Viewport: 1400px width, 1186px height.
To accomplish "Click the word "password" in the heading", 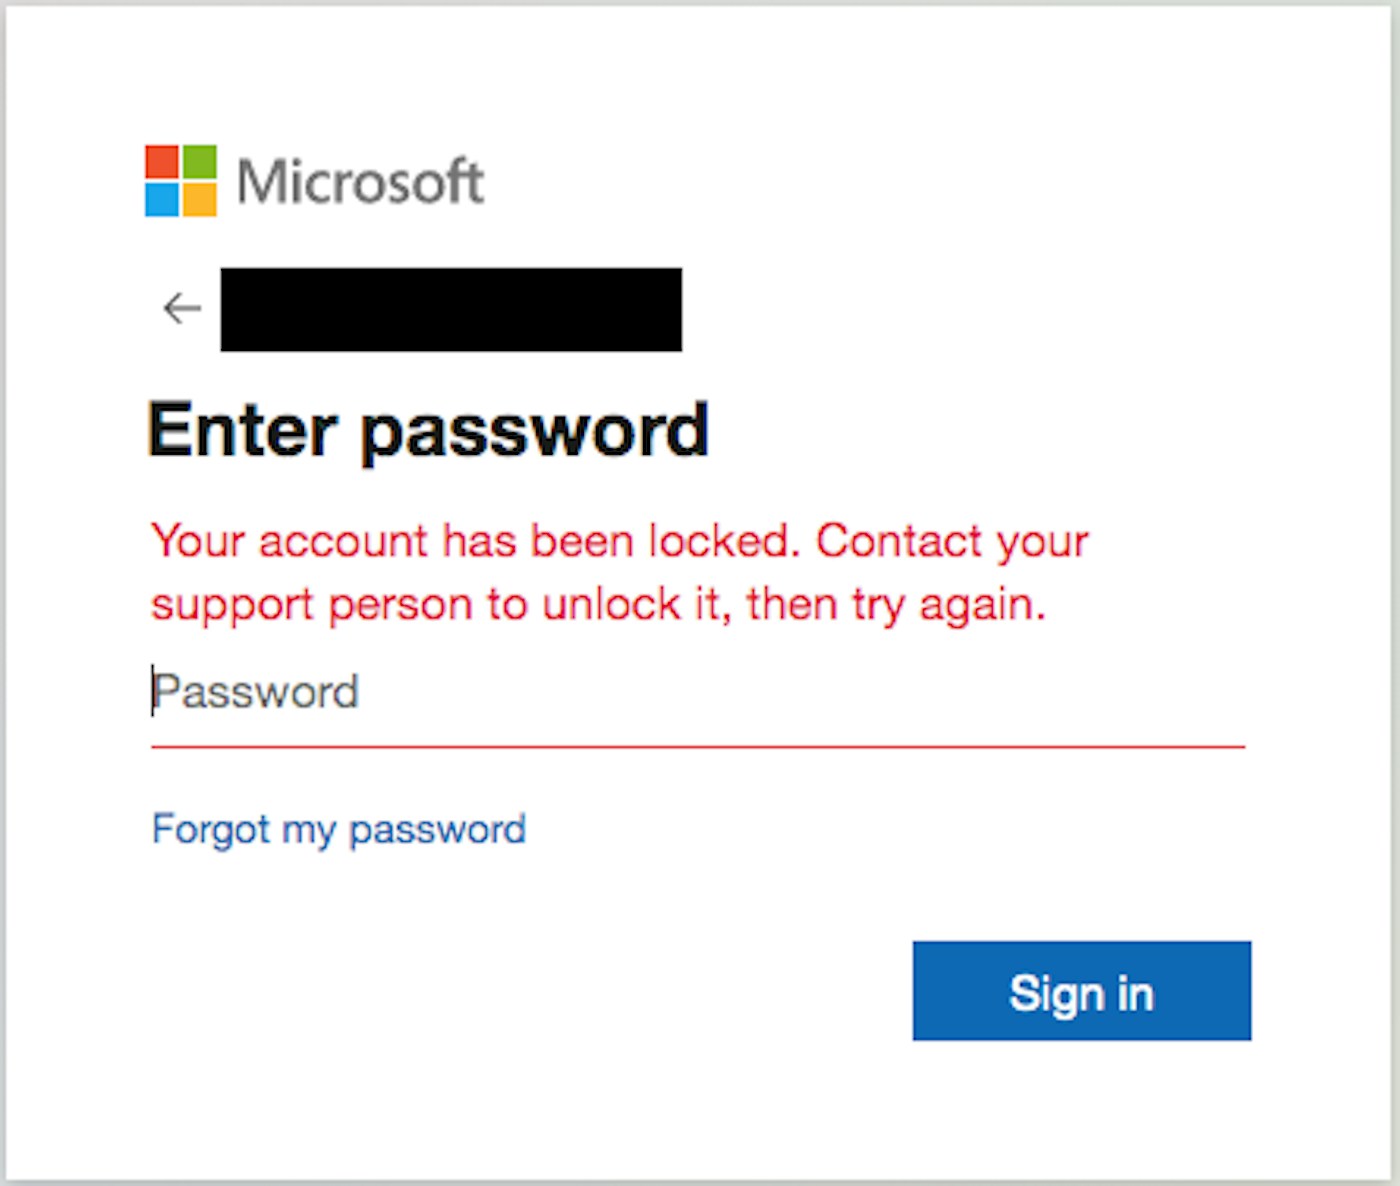I will point(535,432).
